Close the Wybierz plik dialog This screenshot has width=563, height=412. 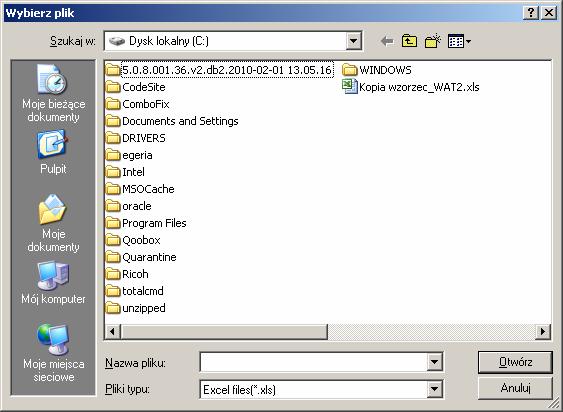[549, 13]
